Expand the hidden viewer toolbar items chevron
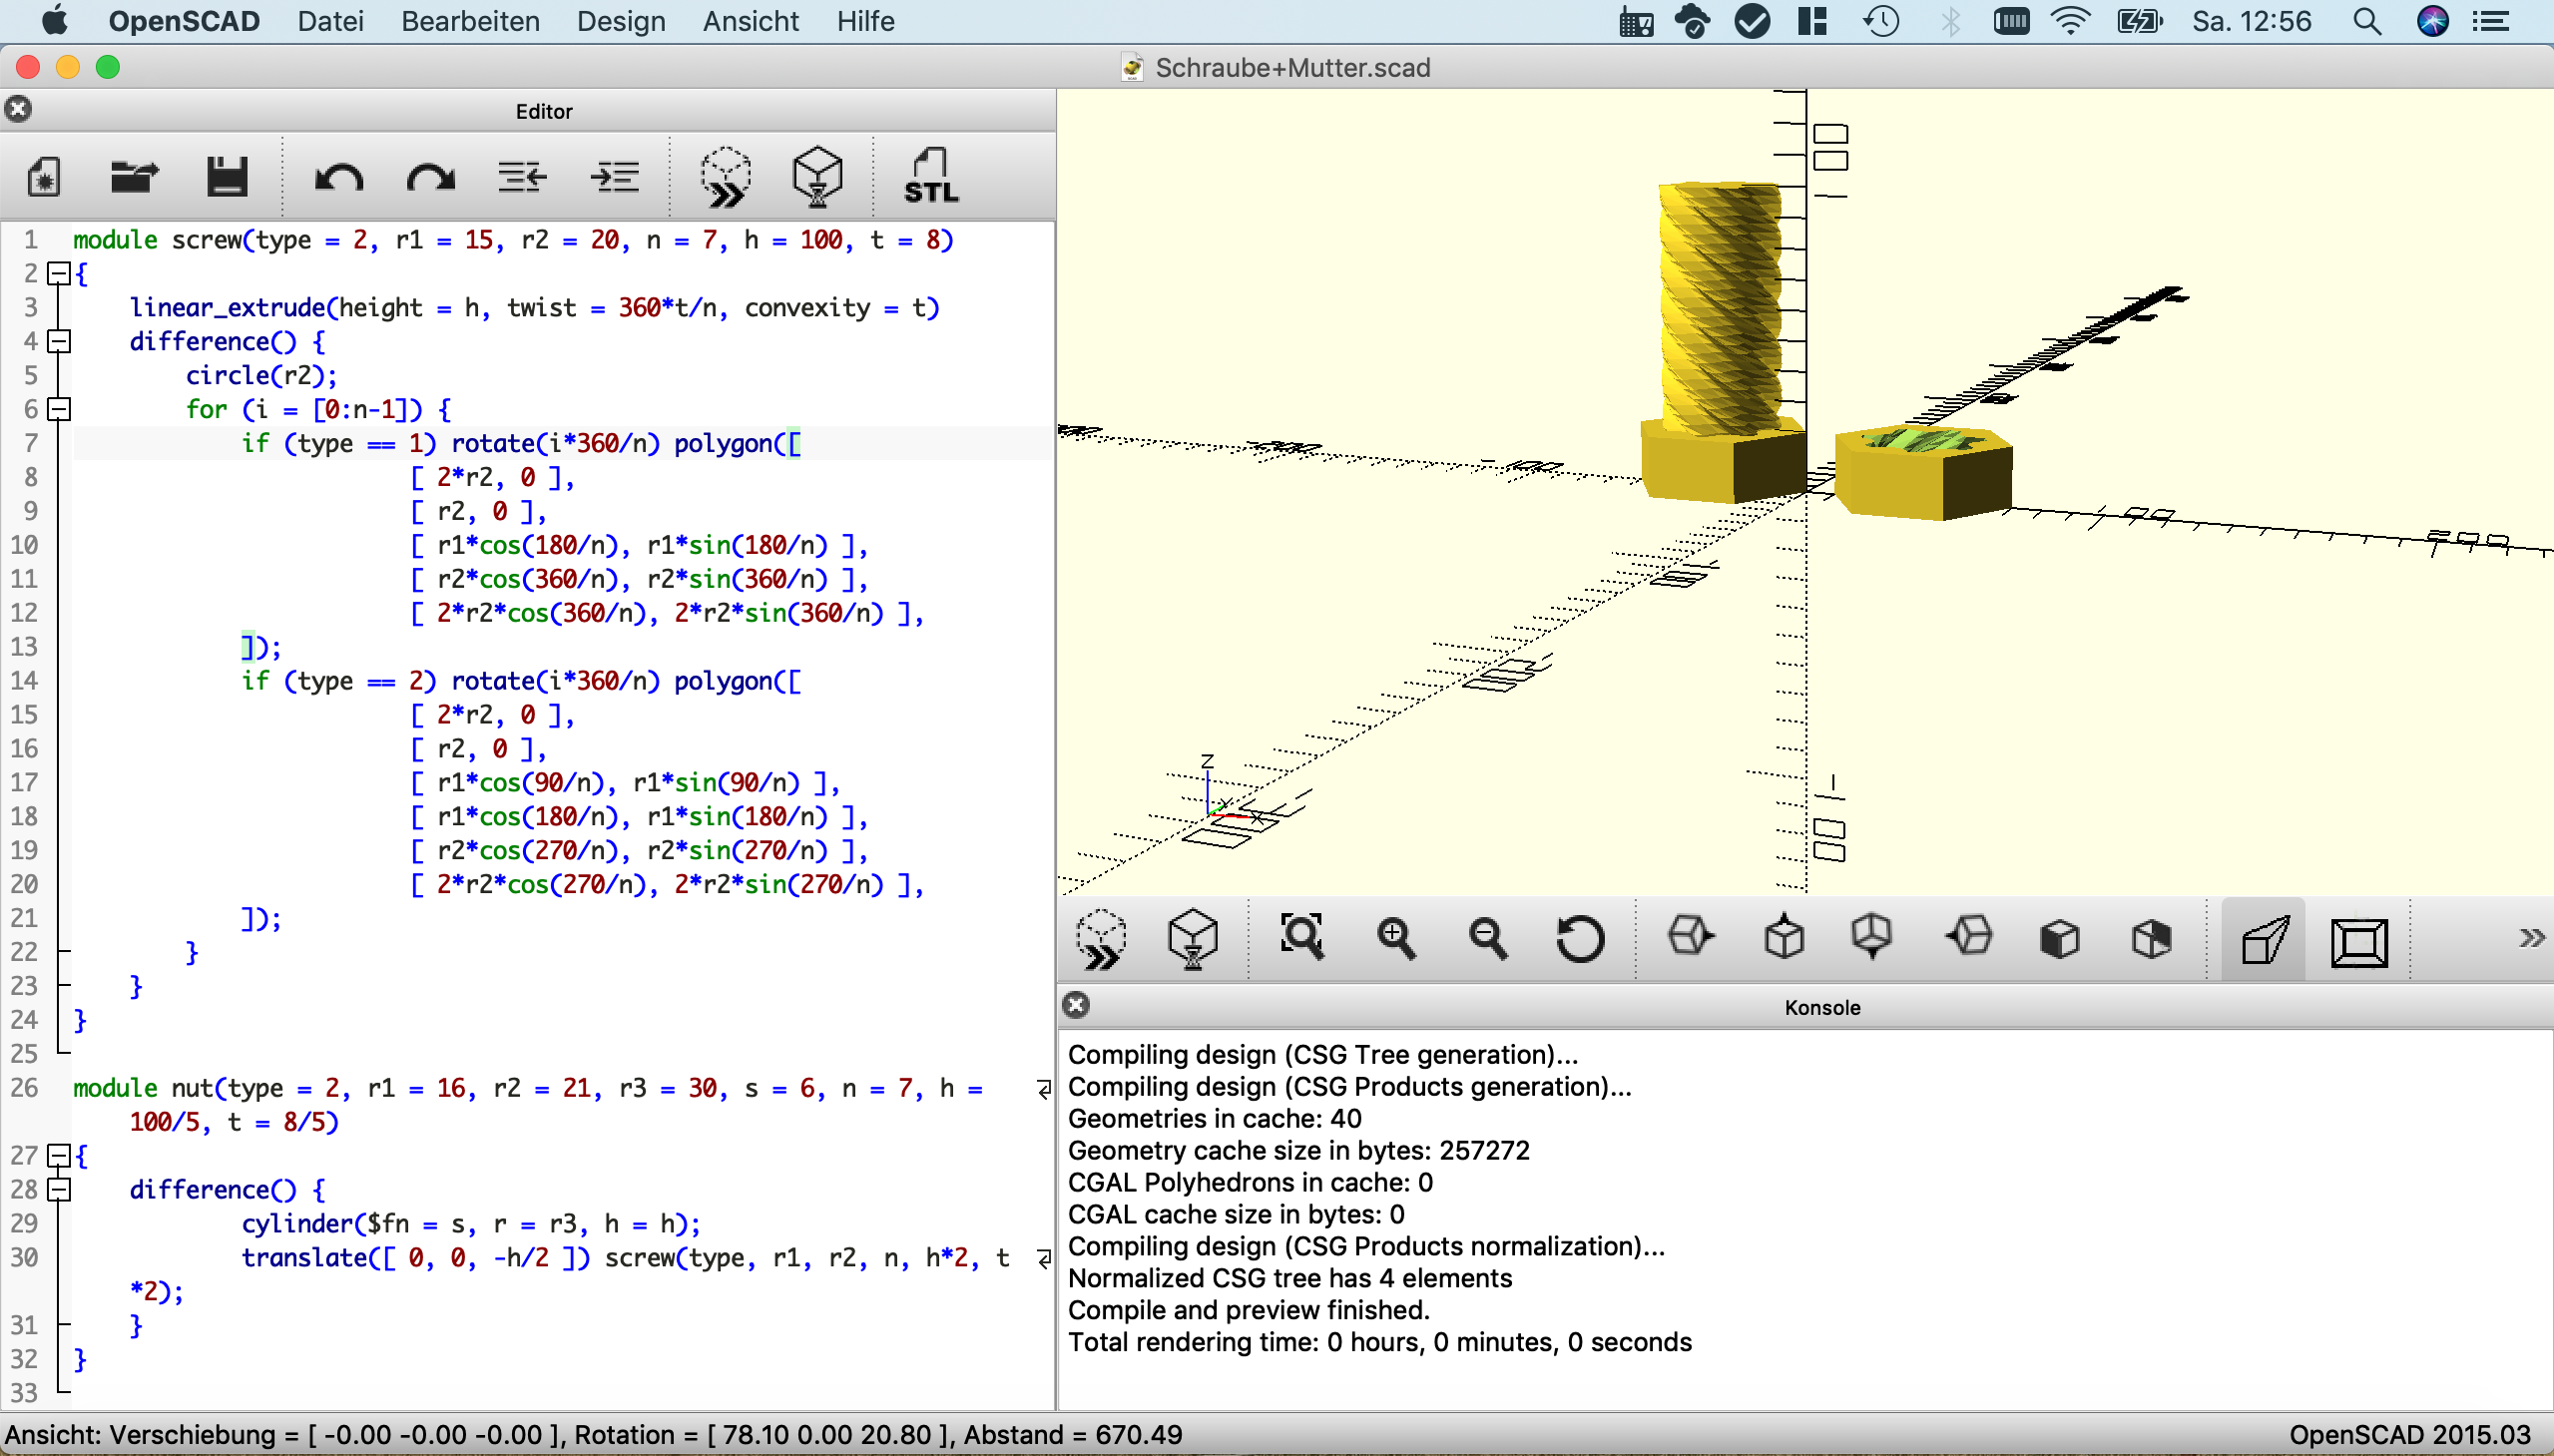The width and height of the screenshot is (2554, 1456). pos(2530,939)
